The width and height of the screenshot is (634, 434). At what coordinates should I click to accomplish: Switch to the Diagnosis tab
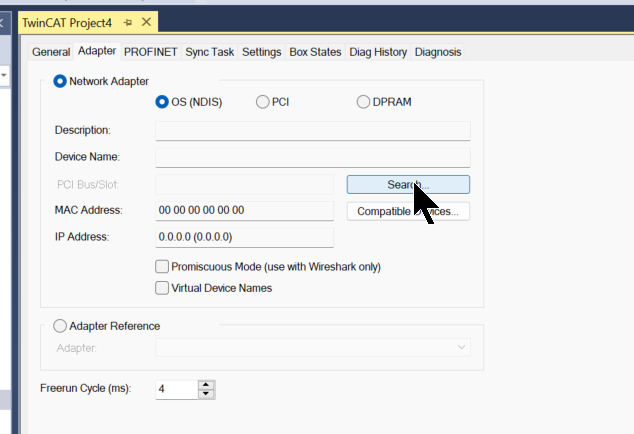coord(438,52)
